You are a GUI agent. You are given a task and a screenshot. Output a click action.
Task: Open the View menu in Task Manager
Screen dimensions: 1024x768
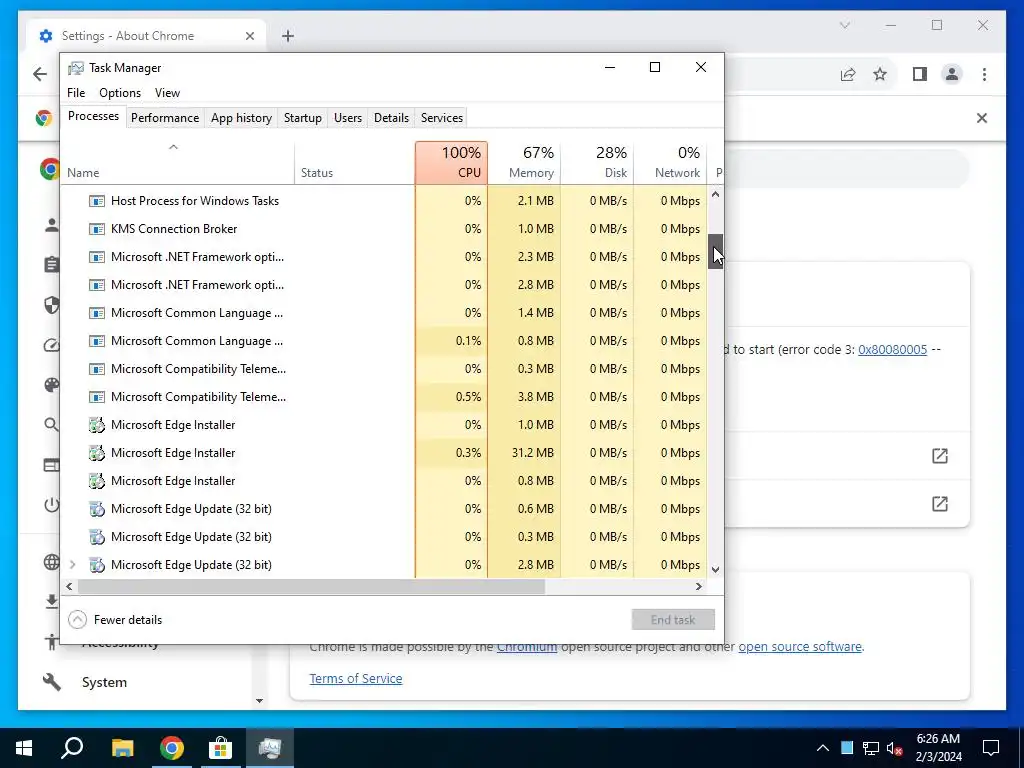pos(167,93)
